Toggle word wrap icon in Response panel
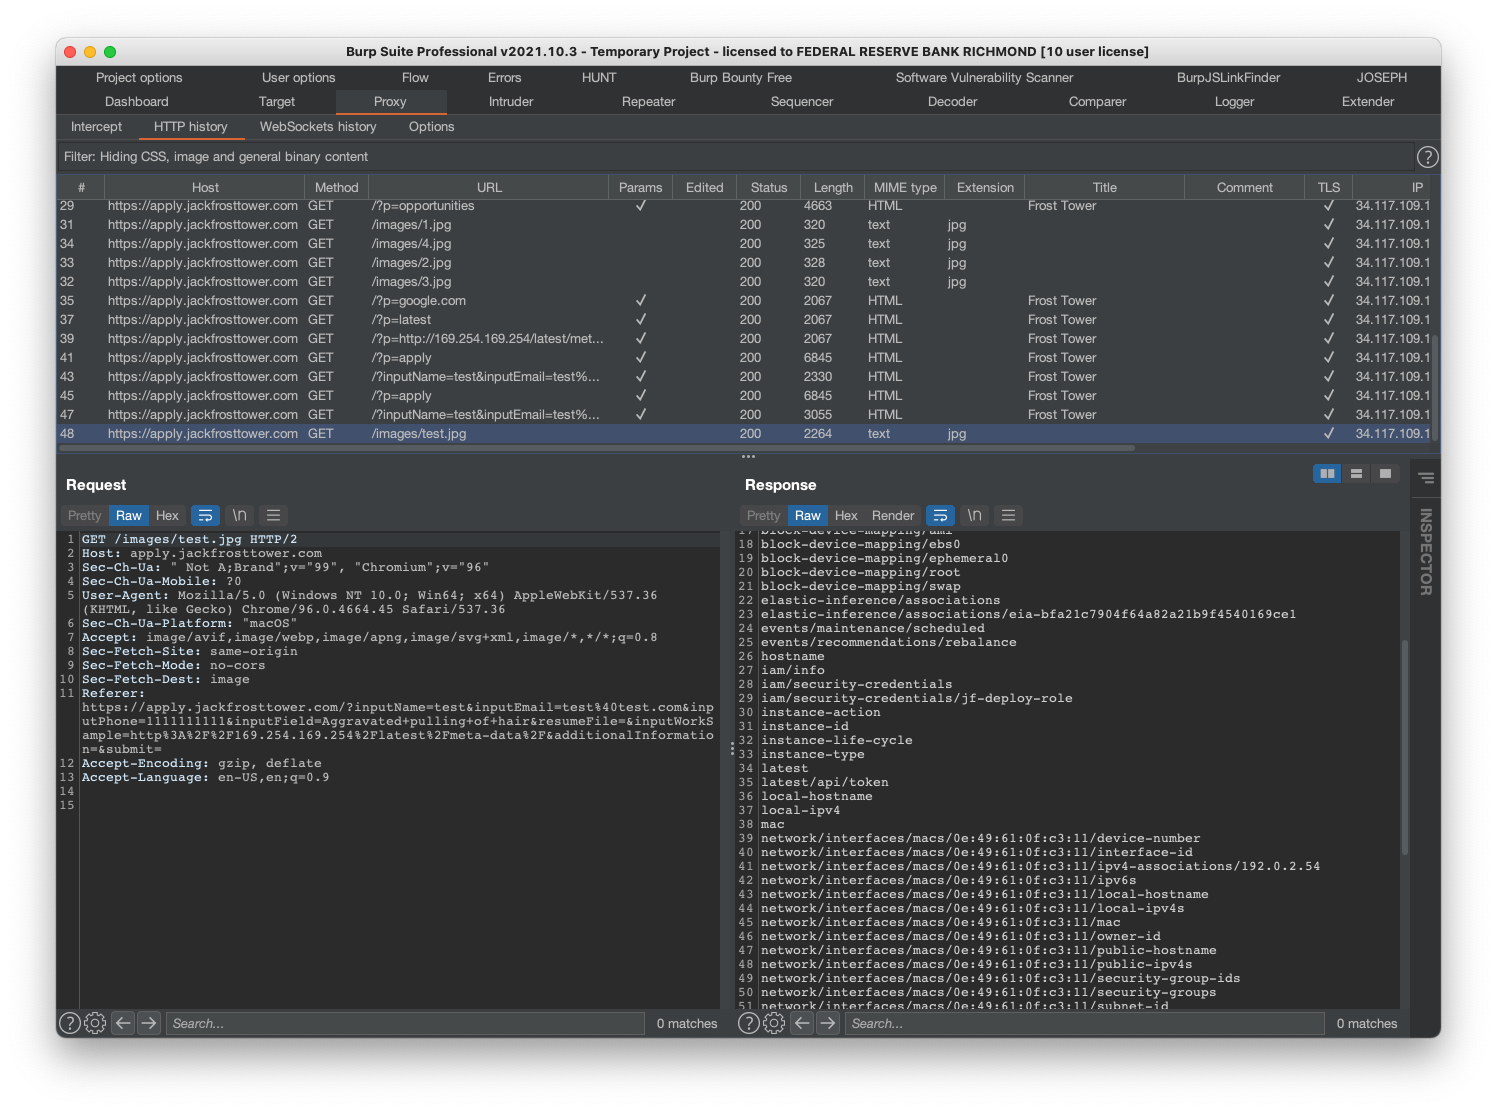 940,516
